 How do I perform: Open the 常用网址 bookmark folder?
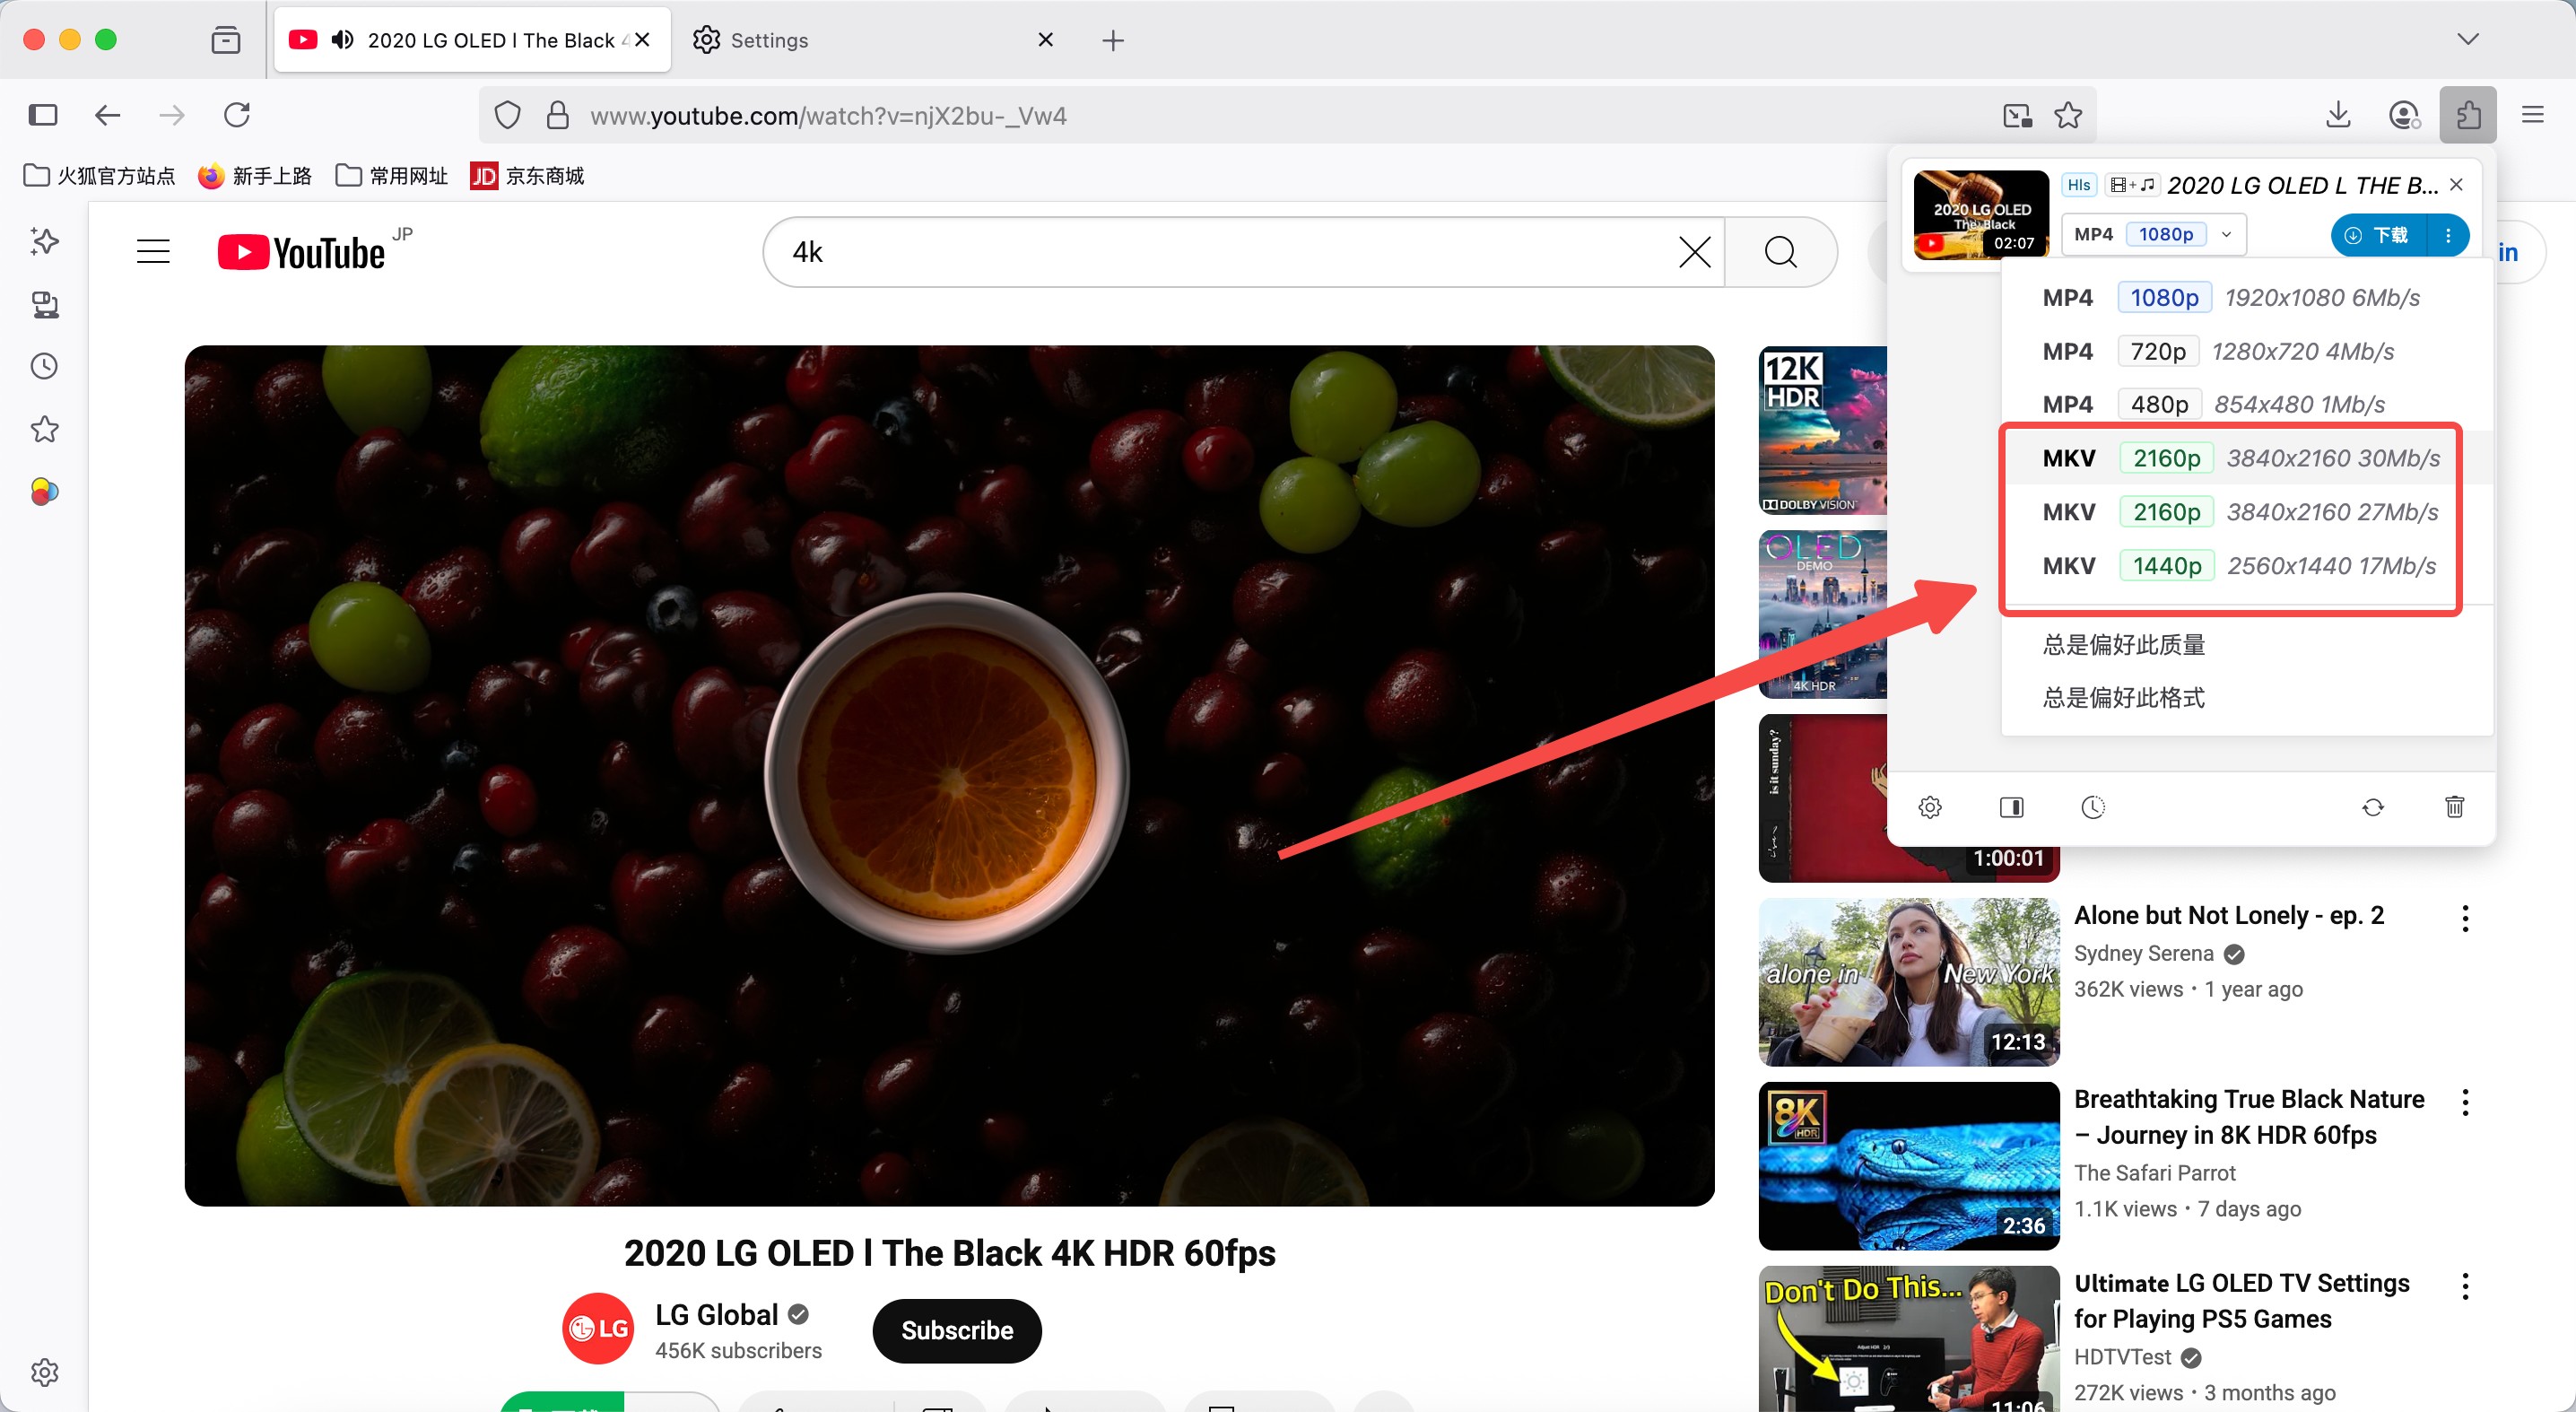(392, 176)
